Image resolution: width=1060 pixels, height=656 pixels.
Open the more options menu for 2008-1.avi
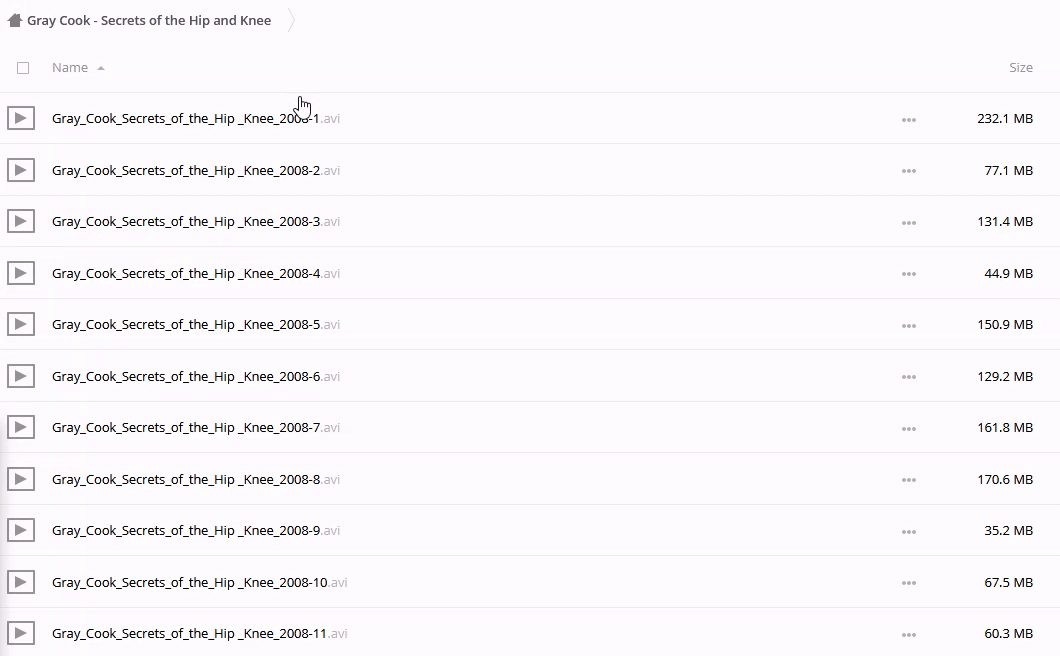tap(908, 120)
